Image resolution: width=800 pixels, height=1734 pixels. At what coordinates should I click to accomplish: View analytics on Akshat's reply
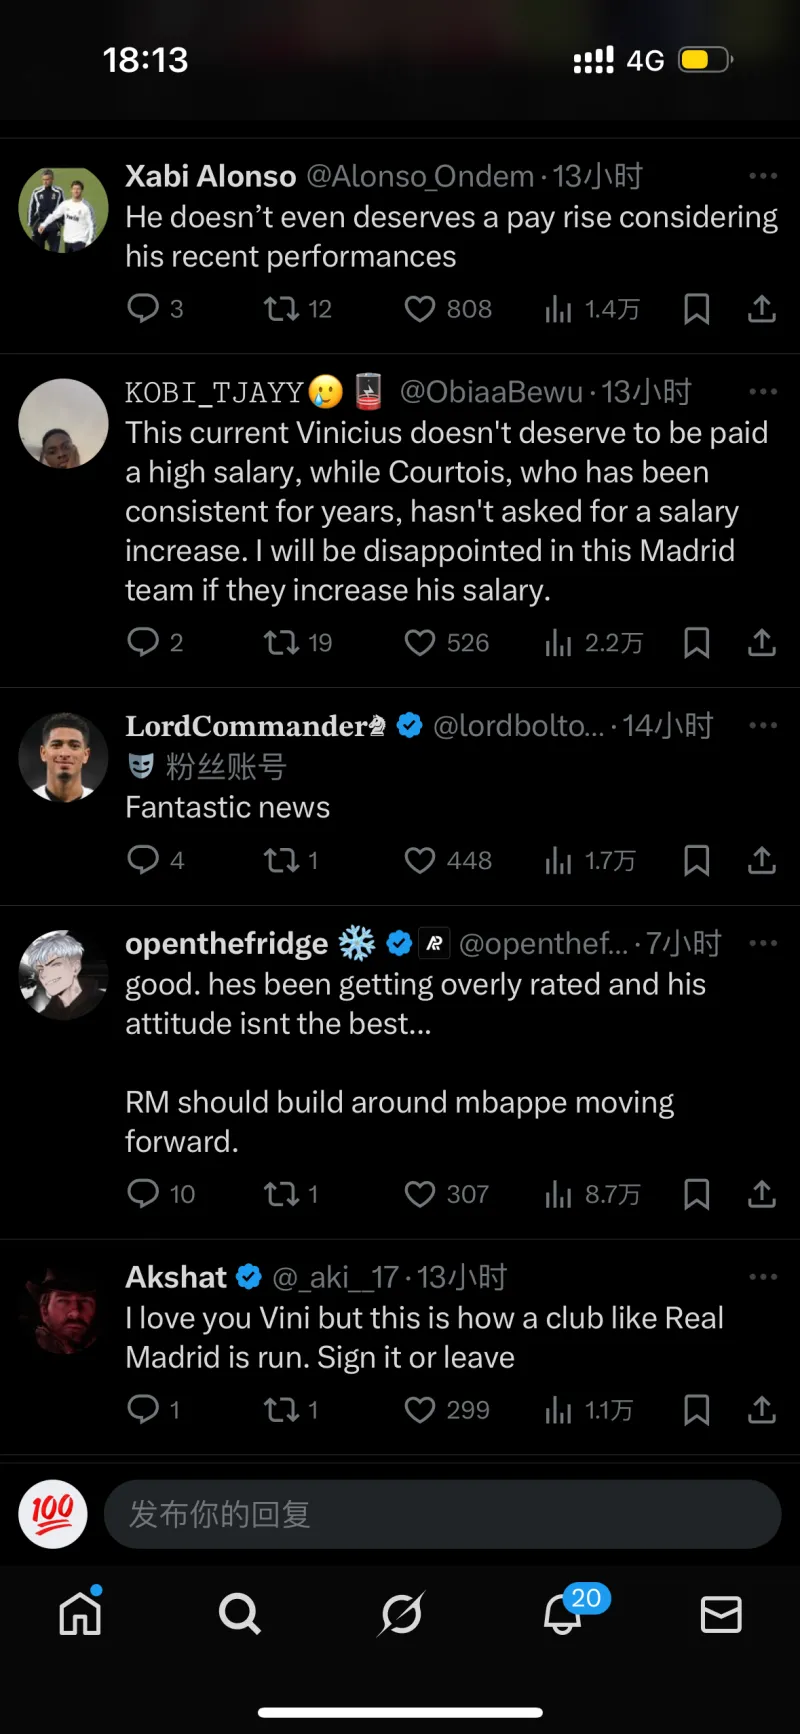[558, 1410]
